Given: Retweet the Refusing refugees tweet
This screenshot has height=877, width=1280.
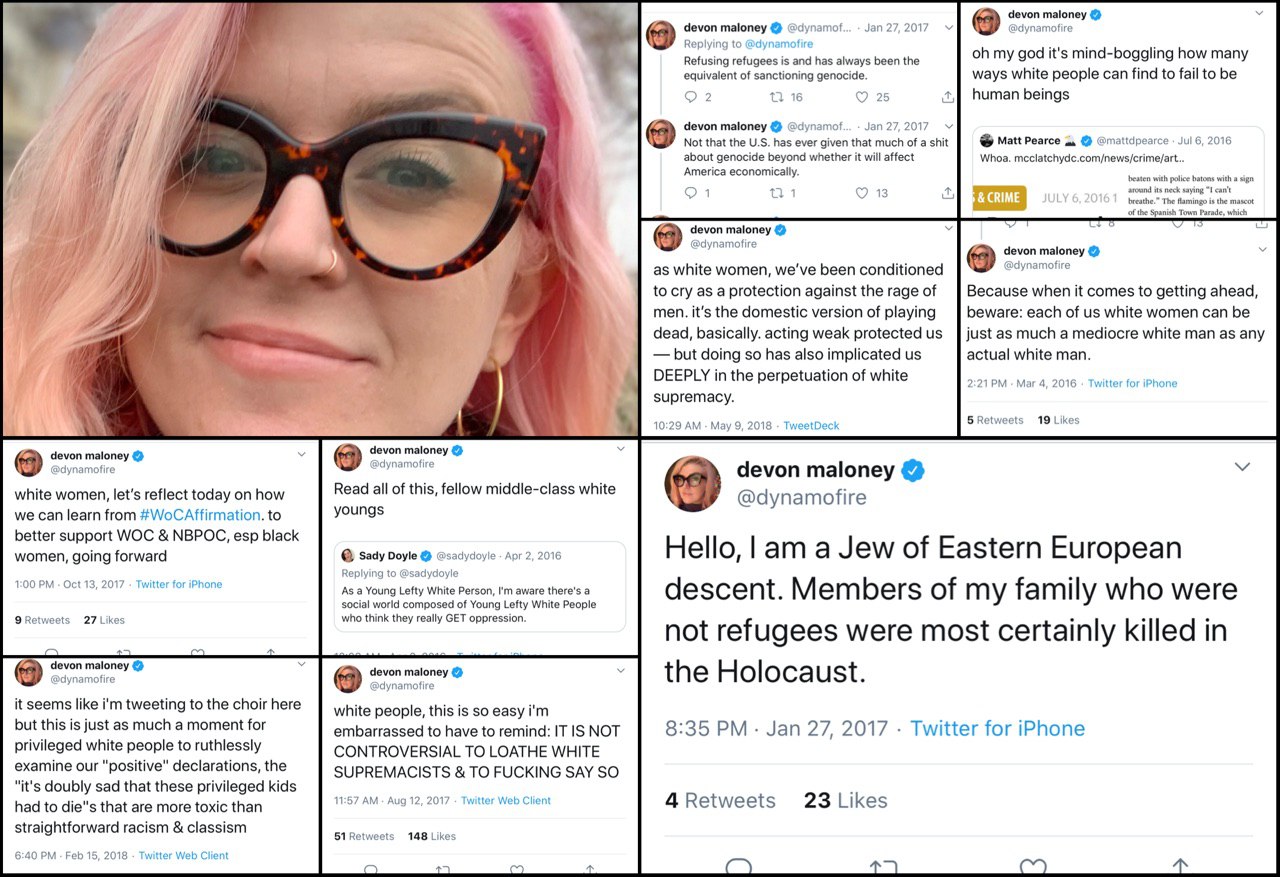Looking at the screenshot, I should click(x=775, y=97).
